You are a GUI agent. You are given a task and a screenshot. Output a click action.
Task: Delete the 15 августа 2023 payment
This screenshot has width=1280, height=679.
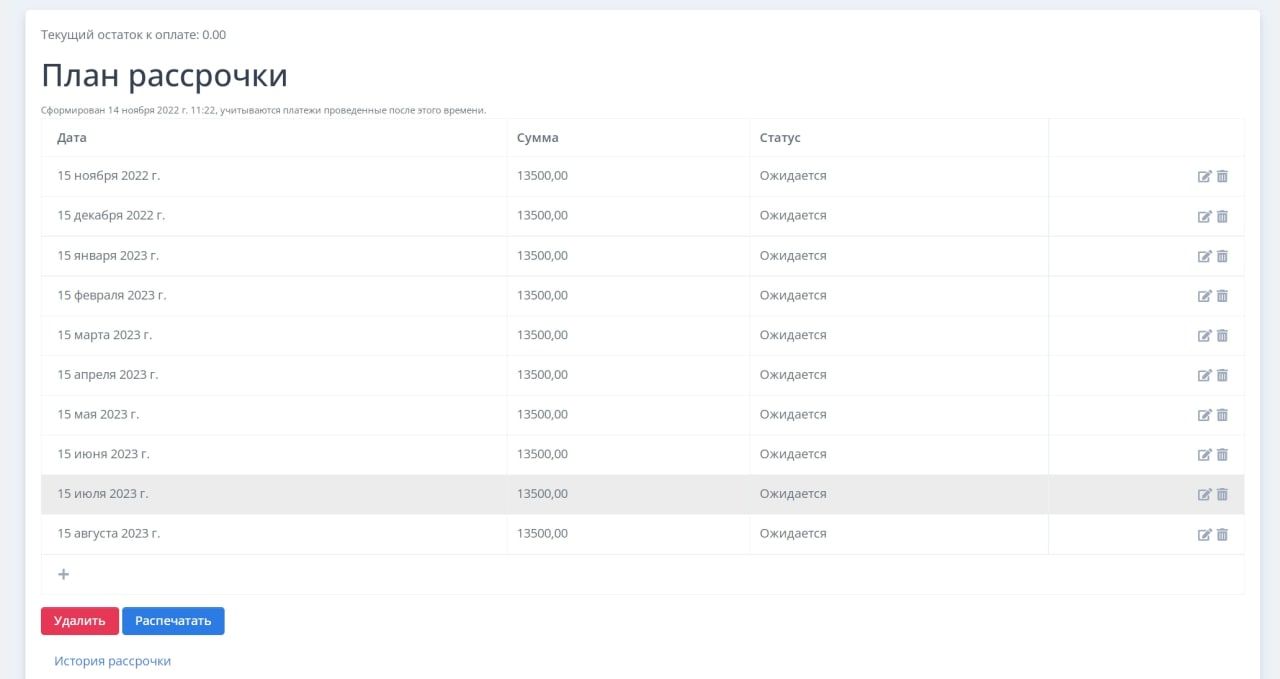[1222, 535]
